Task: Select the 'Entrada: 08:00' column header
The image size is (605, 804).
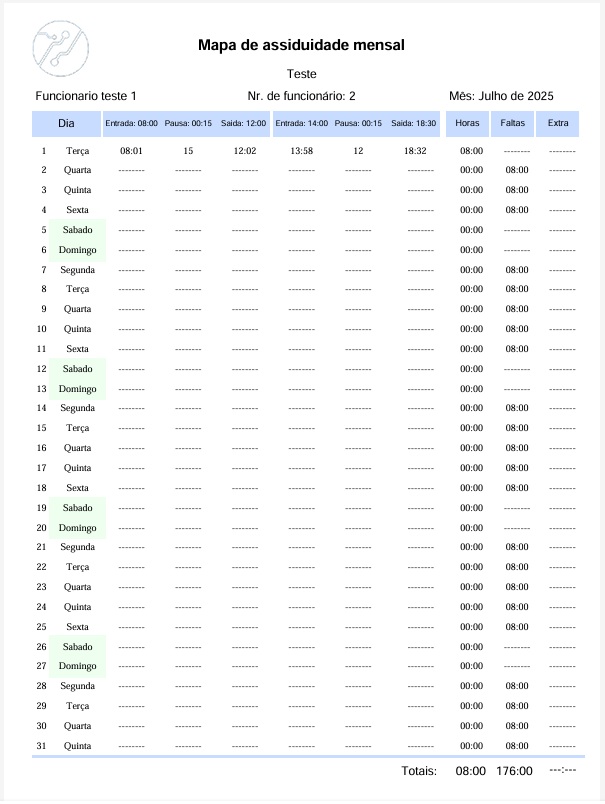Action: click(x=131, y=123)
